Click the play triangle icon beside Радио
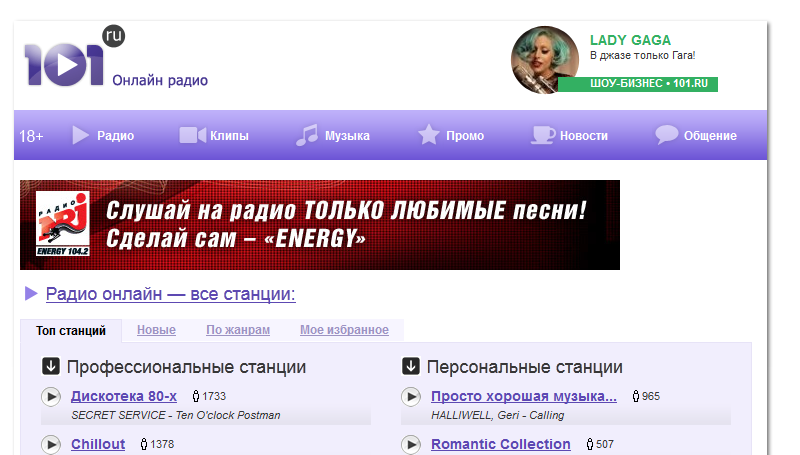The width and height of the screenshot is (800, 455). coord(80,135)
